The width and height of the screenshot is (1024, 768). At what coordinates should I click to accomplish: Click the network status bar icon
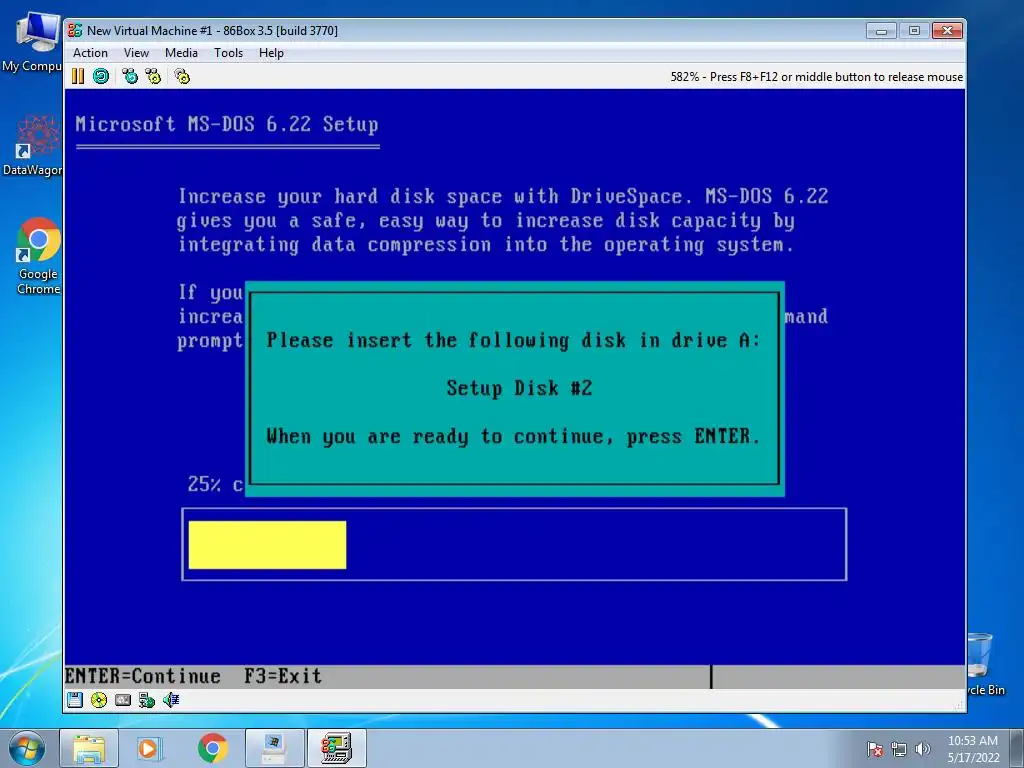tap(147, 699)
